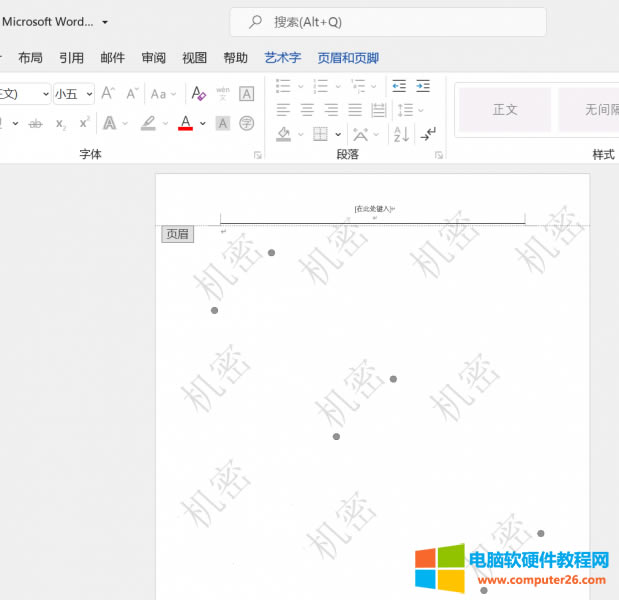Click the bullet list icon
Screen dimensions: 619x600
(x=283, y=86)
